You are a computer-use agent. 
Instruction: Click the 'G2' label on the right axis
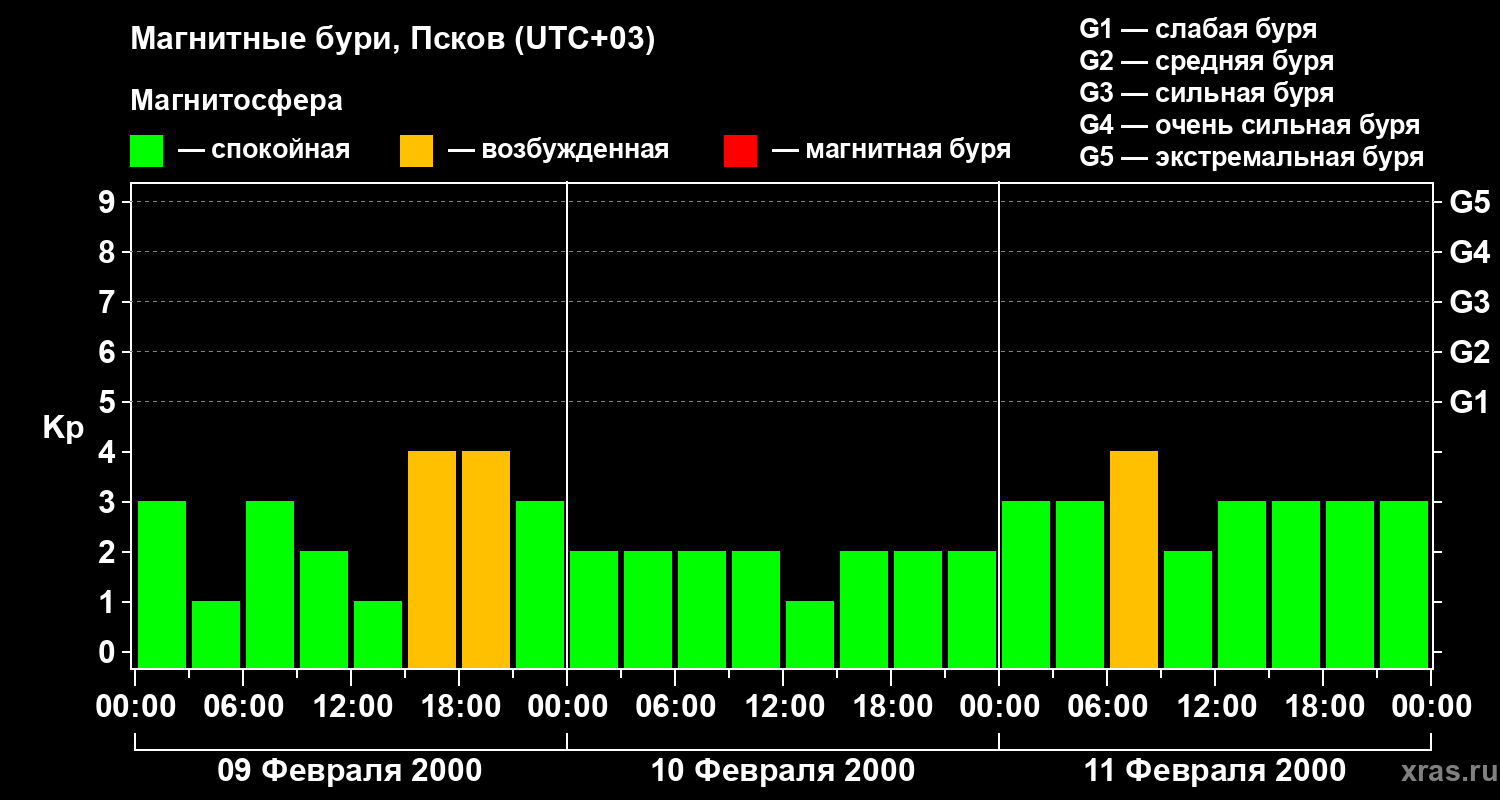(1469, 353)
